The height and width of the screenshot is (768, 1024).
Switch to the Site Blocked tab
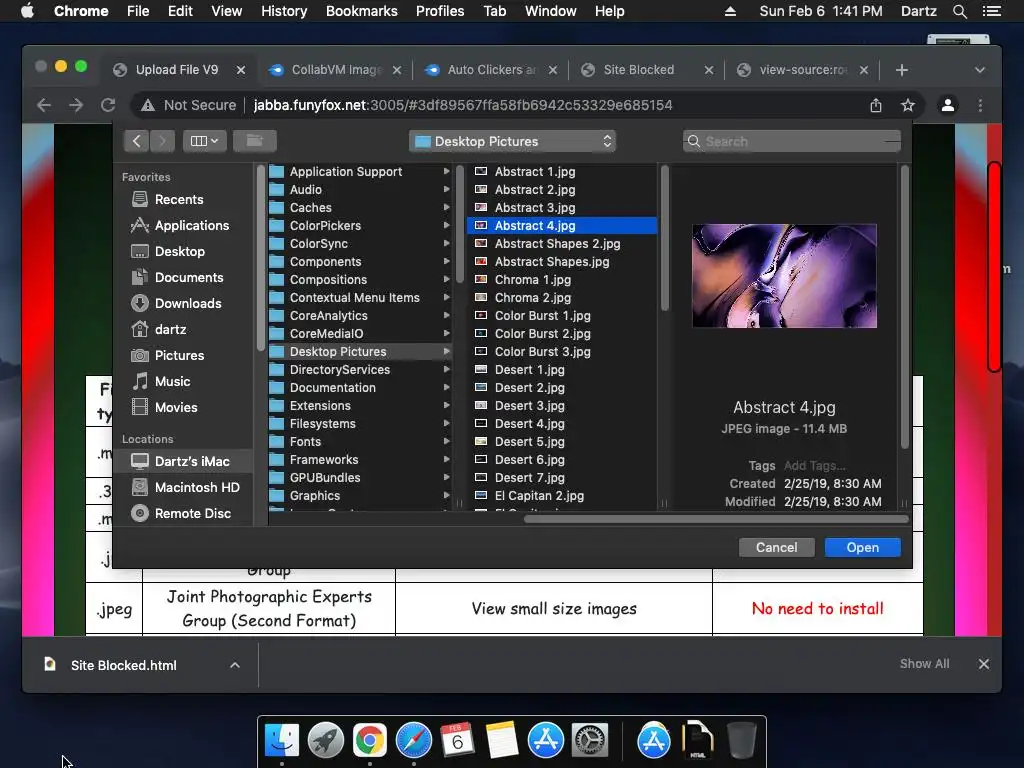639,70
